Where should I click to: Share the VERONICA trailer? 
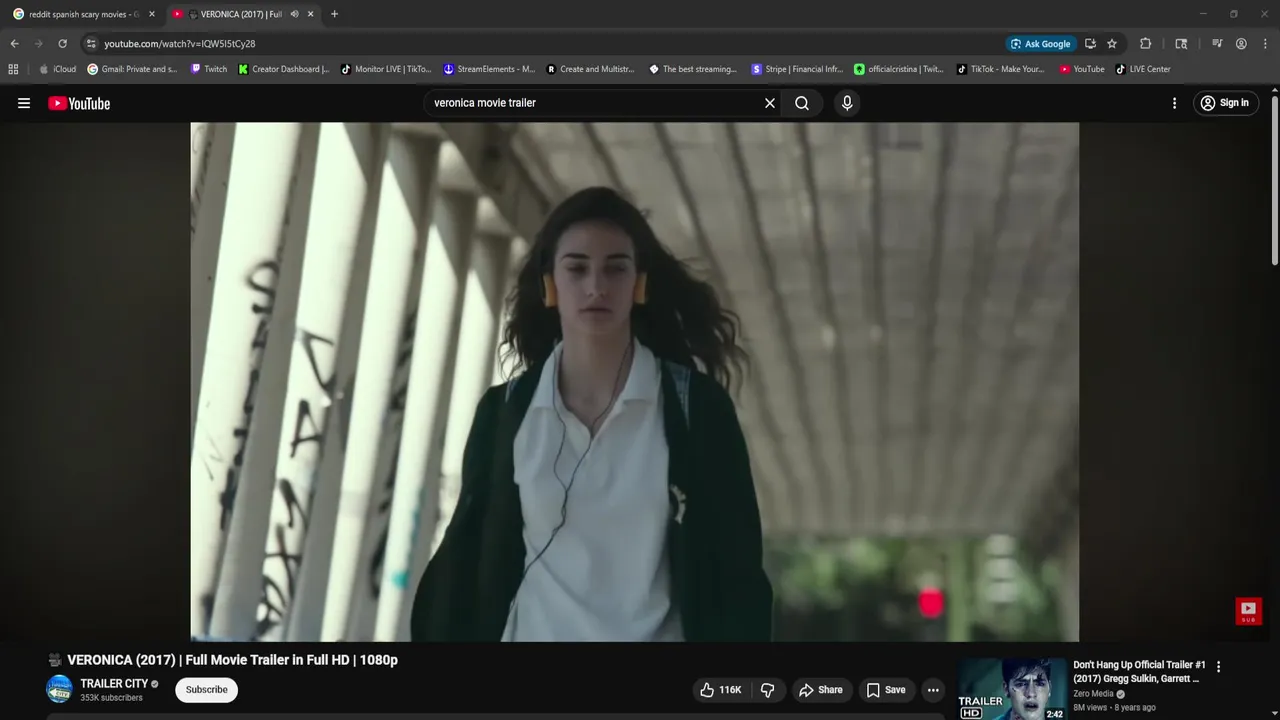pos(820,690)
